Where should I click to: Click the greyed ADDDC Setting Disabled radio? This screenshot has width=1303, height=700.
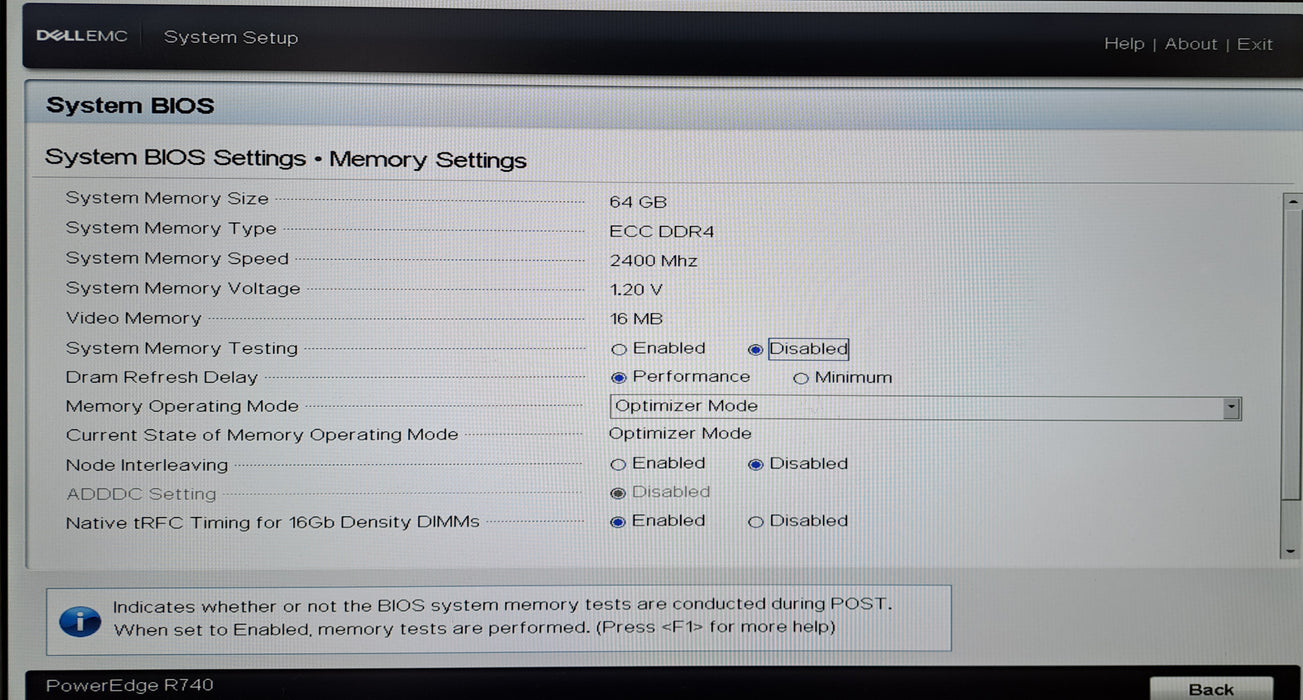pyautogui.click(x=618, y=493)
